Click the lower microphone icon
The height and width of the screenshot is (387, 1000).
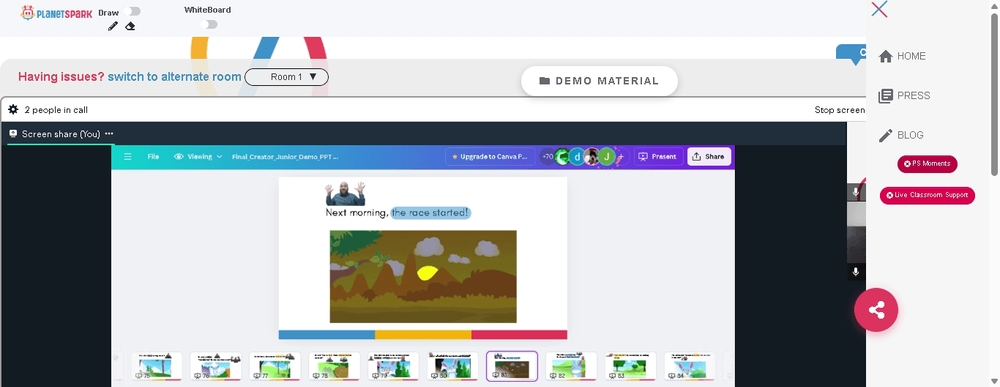(855, 272)
